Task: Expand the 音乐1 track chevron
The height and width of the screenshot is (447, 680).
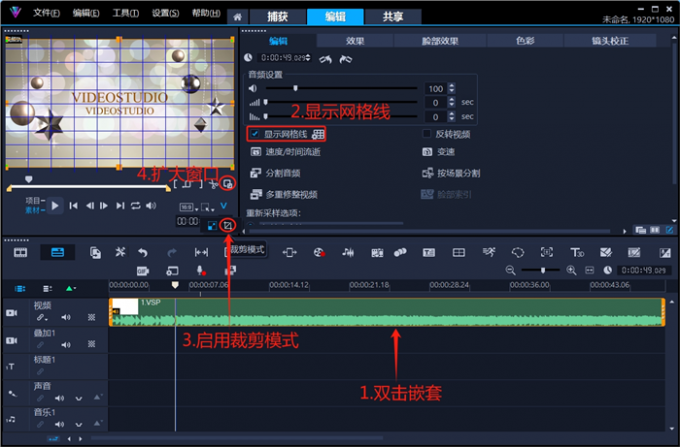Action: coord(78,424)
